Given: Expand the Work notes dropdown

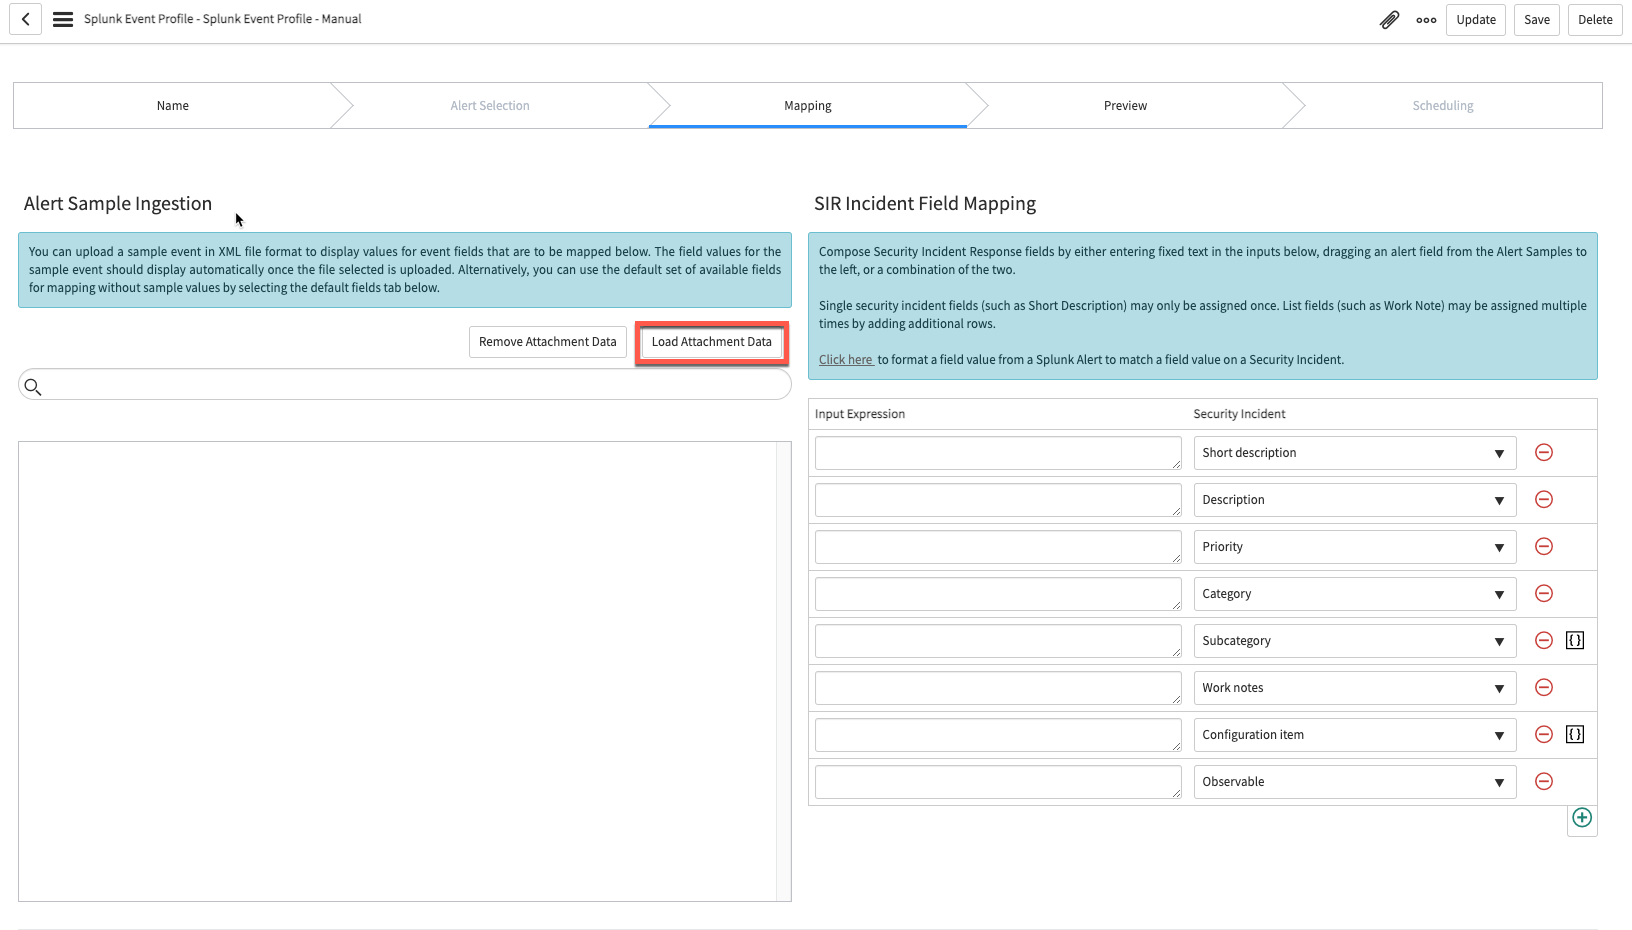Looking at the screenshot, I should point(1355,688).
